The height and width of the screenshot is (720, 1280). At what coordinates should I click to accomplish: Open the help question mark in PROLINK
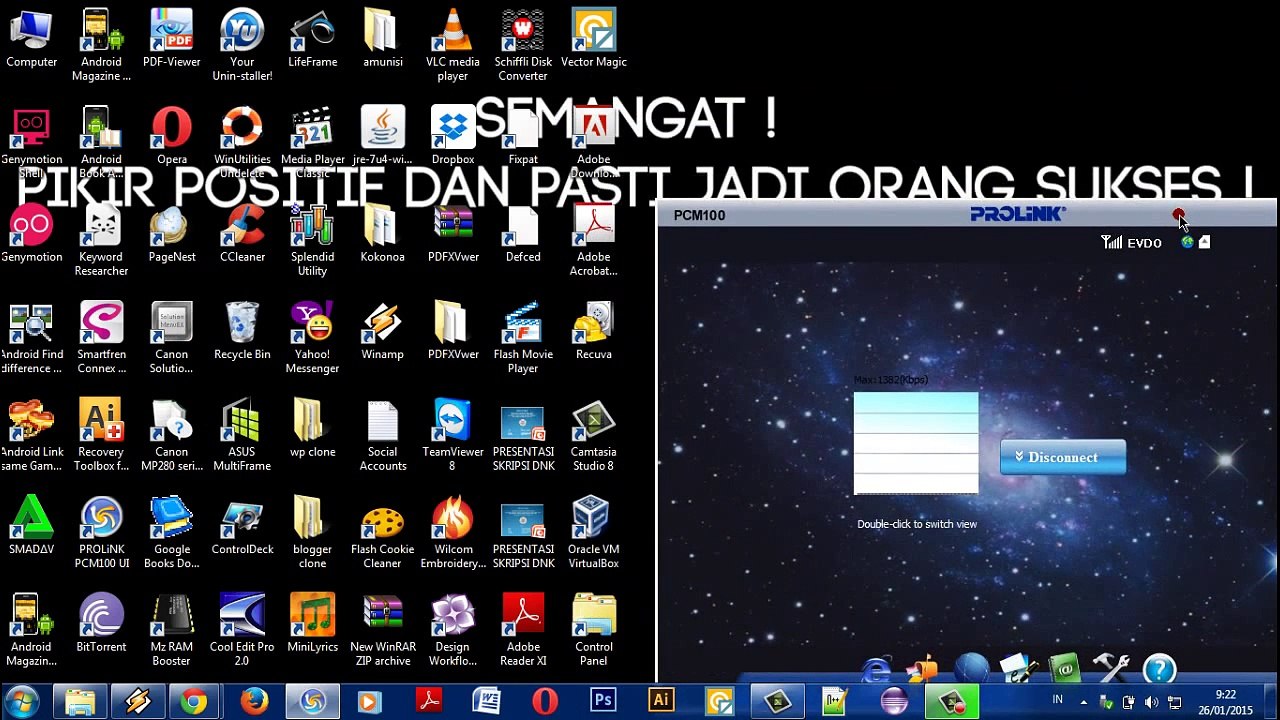1160,669
